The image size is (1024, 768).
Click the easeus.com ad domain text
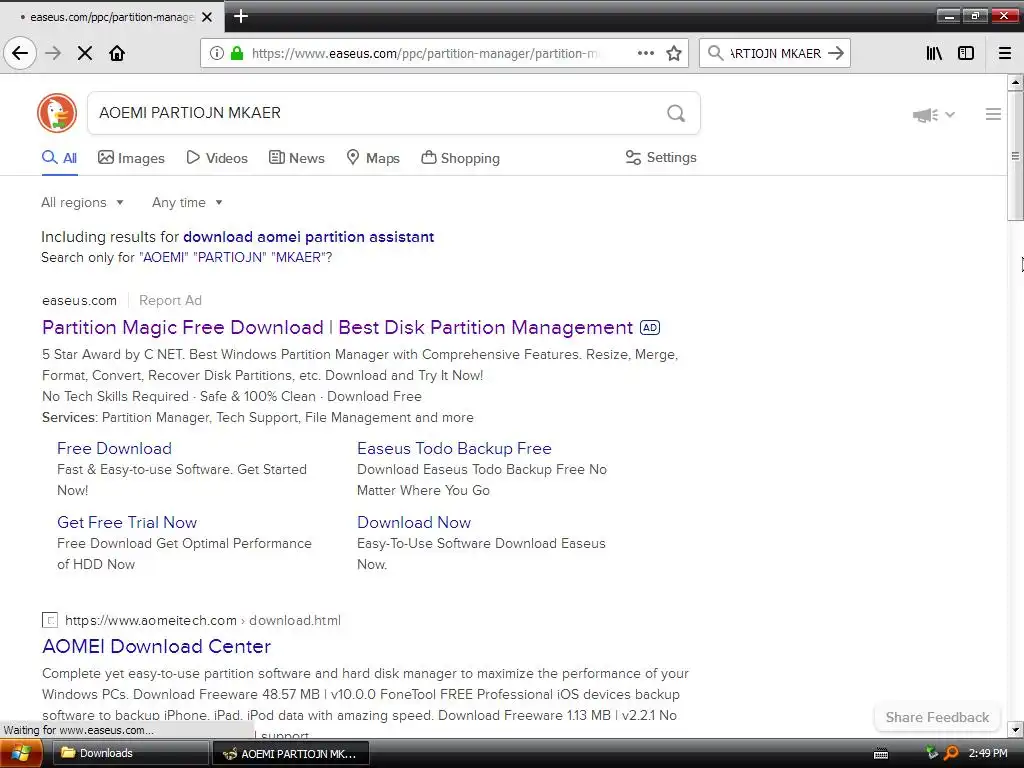[x=80, y=300]
